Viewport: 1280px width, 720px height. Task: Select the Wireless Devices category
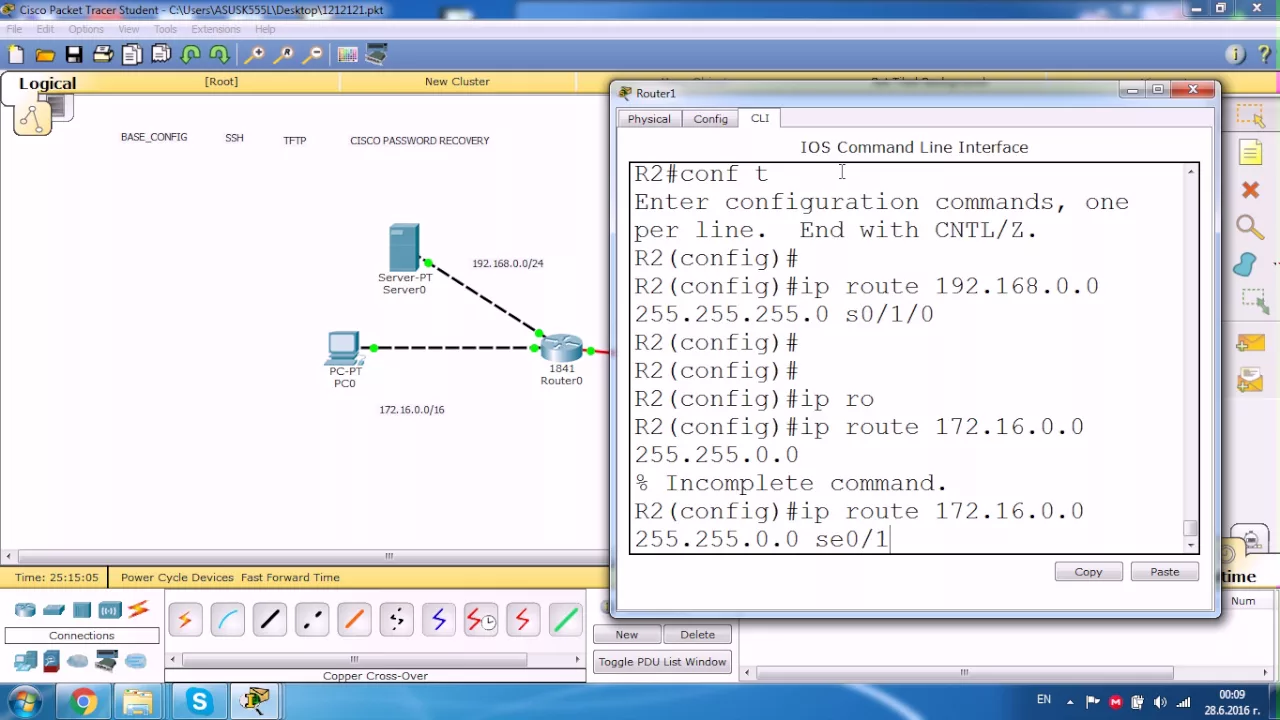[x=109, y=610]
